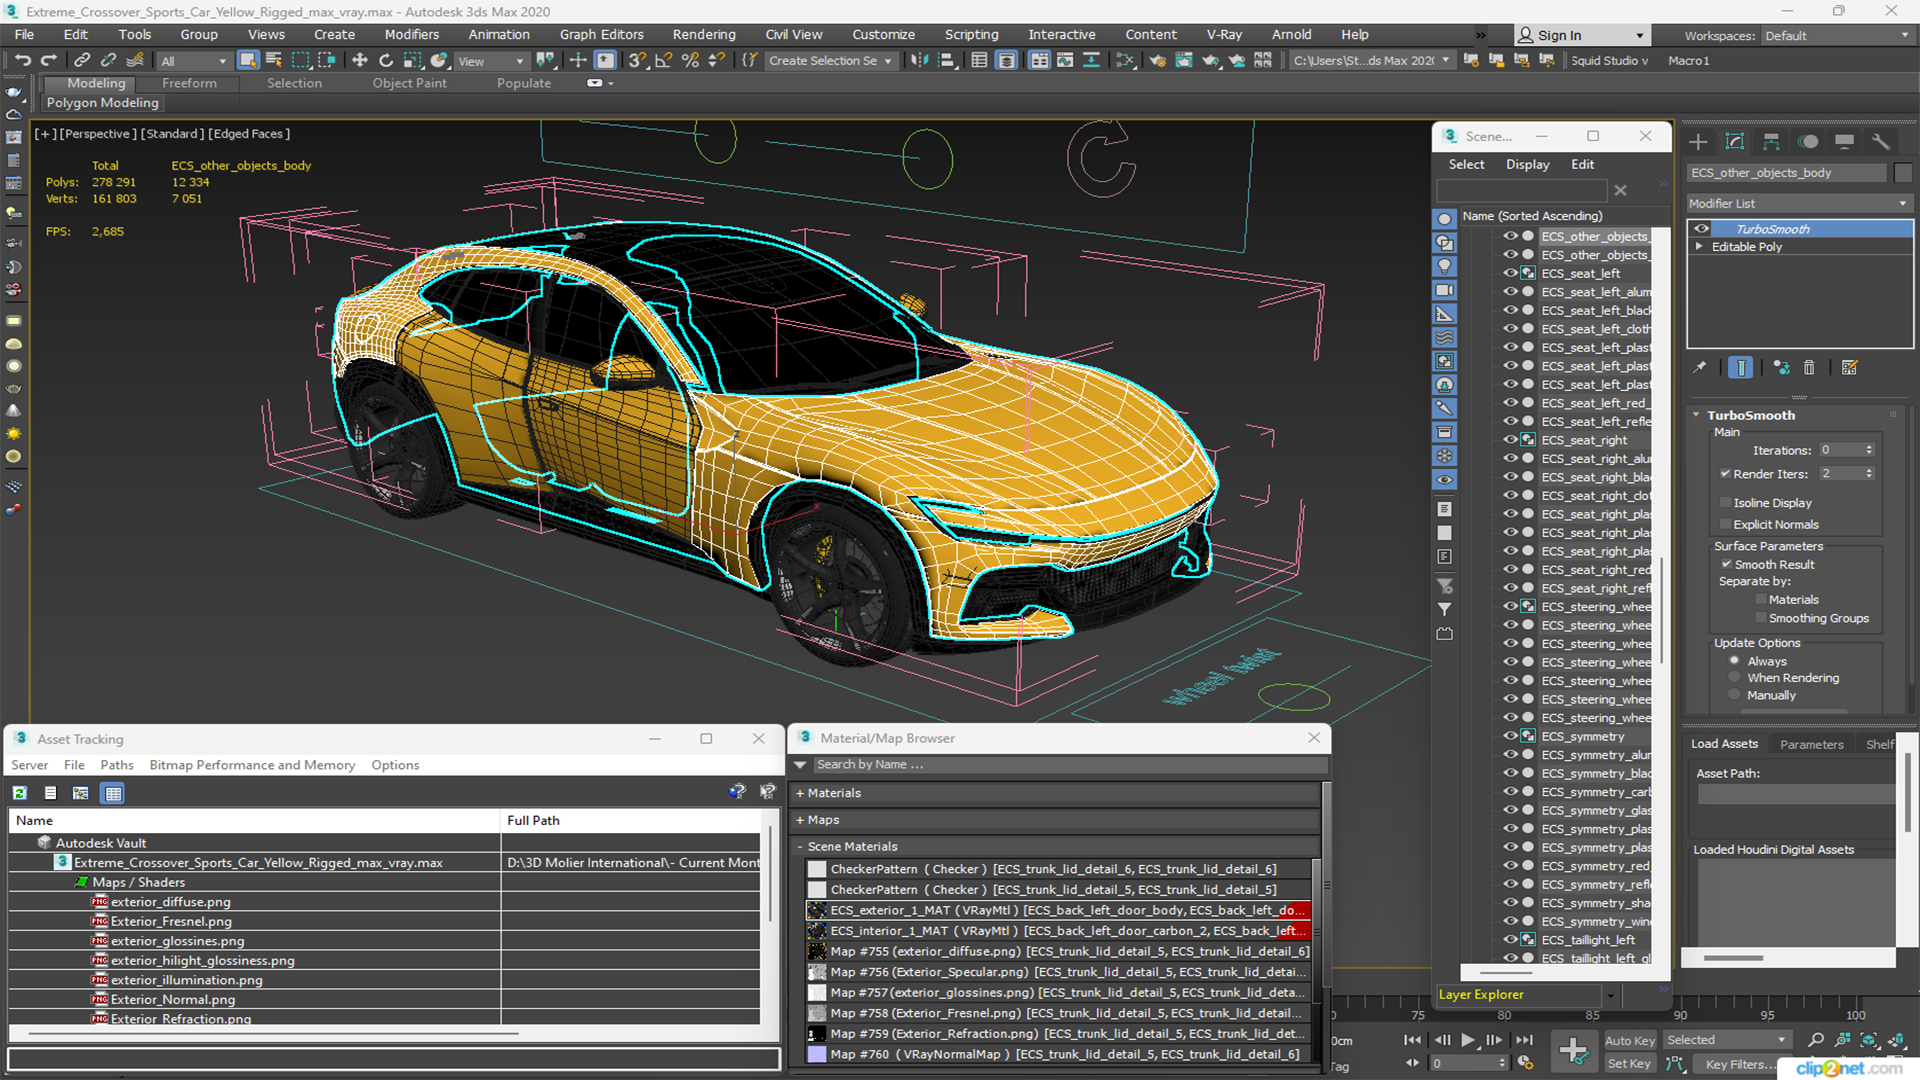Check Separate by Materials option
The width and height of the screenshot is (1920, 1080).
coord(1761,600)
